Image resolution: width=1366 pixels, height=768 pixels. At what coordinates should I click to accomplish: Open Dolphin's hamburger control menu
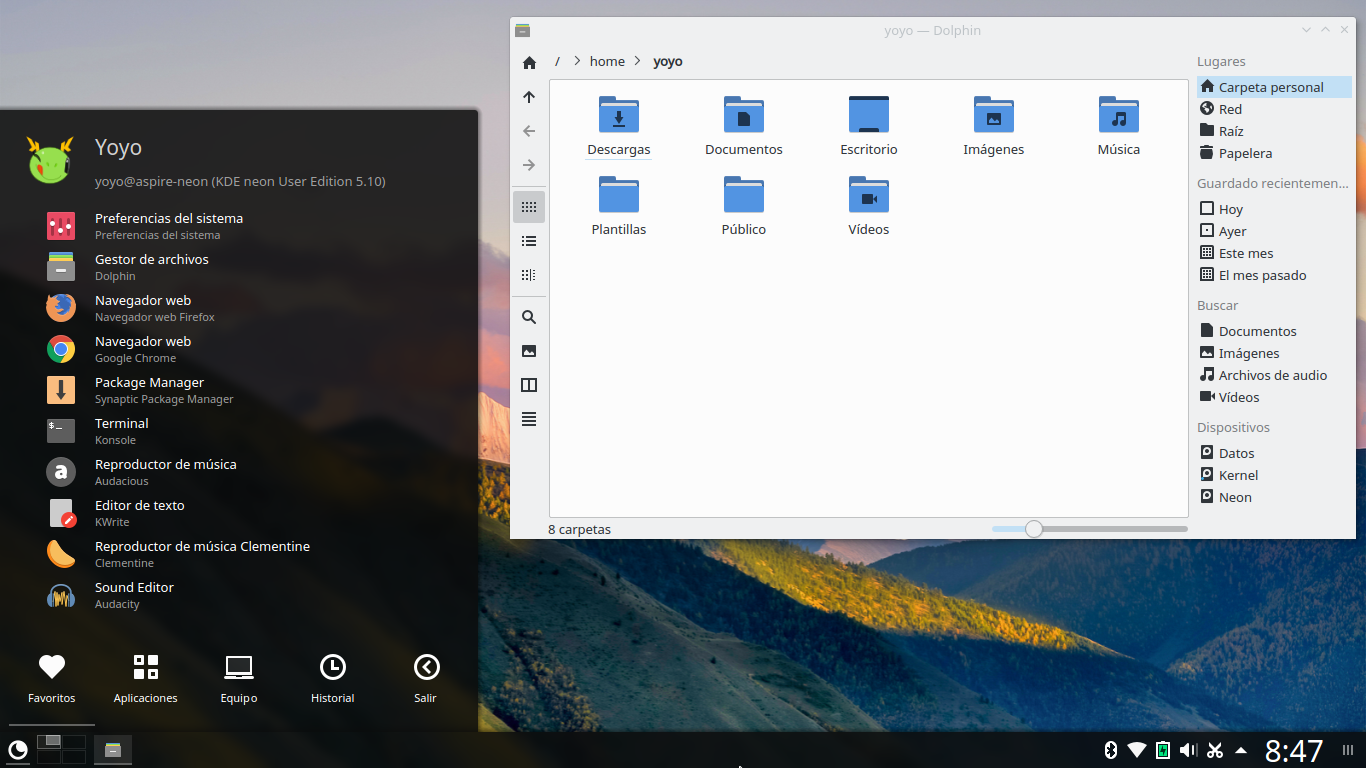(x=529, y=419)
